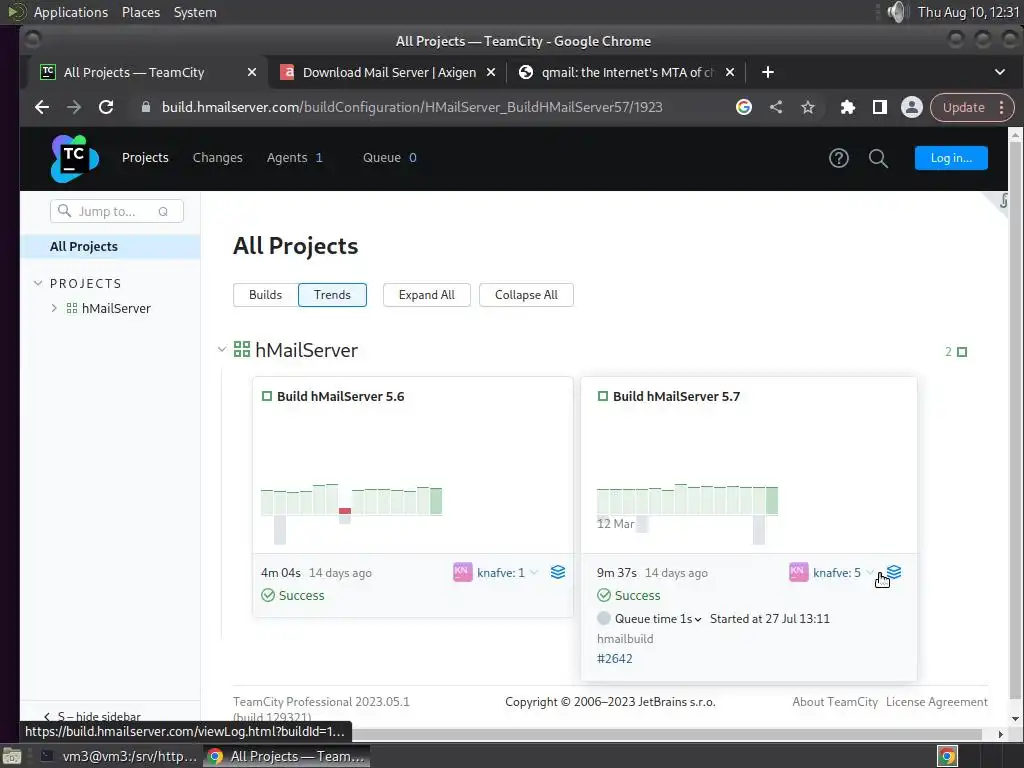This screenshot has height=768, width=1024.
Task: Click the Jump to... search field
Action: pos(117,211)
